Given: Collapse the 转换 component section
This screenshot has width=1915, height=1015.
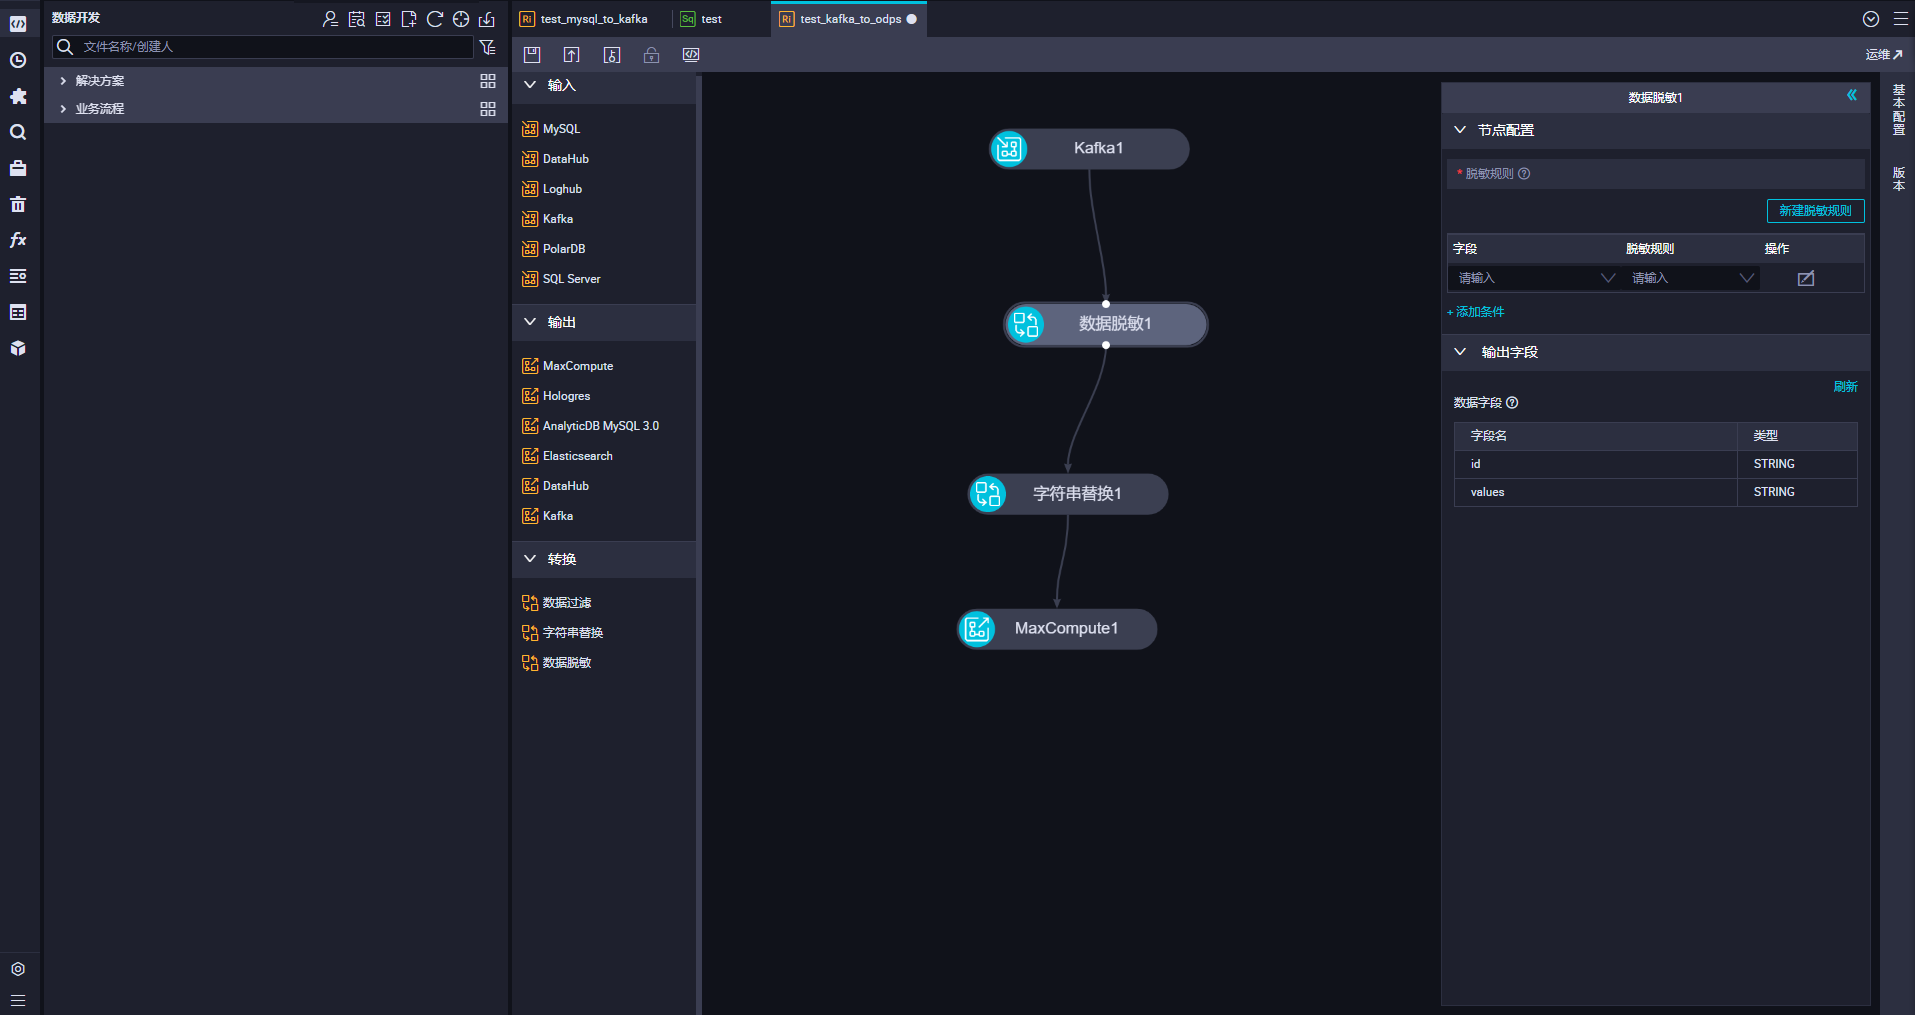Looking at the screenshot, I should coord(530,559).
